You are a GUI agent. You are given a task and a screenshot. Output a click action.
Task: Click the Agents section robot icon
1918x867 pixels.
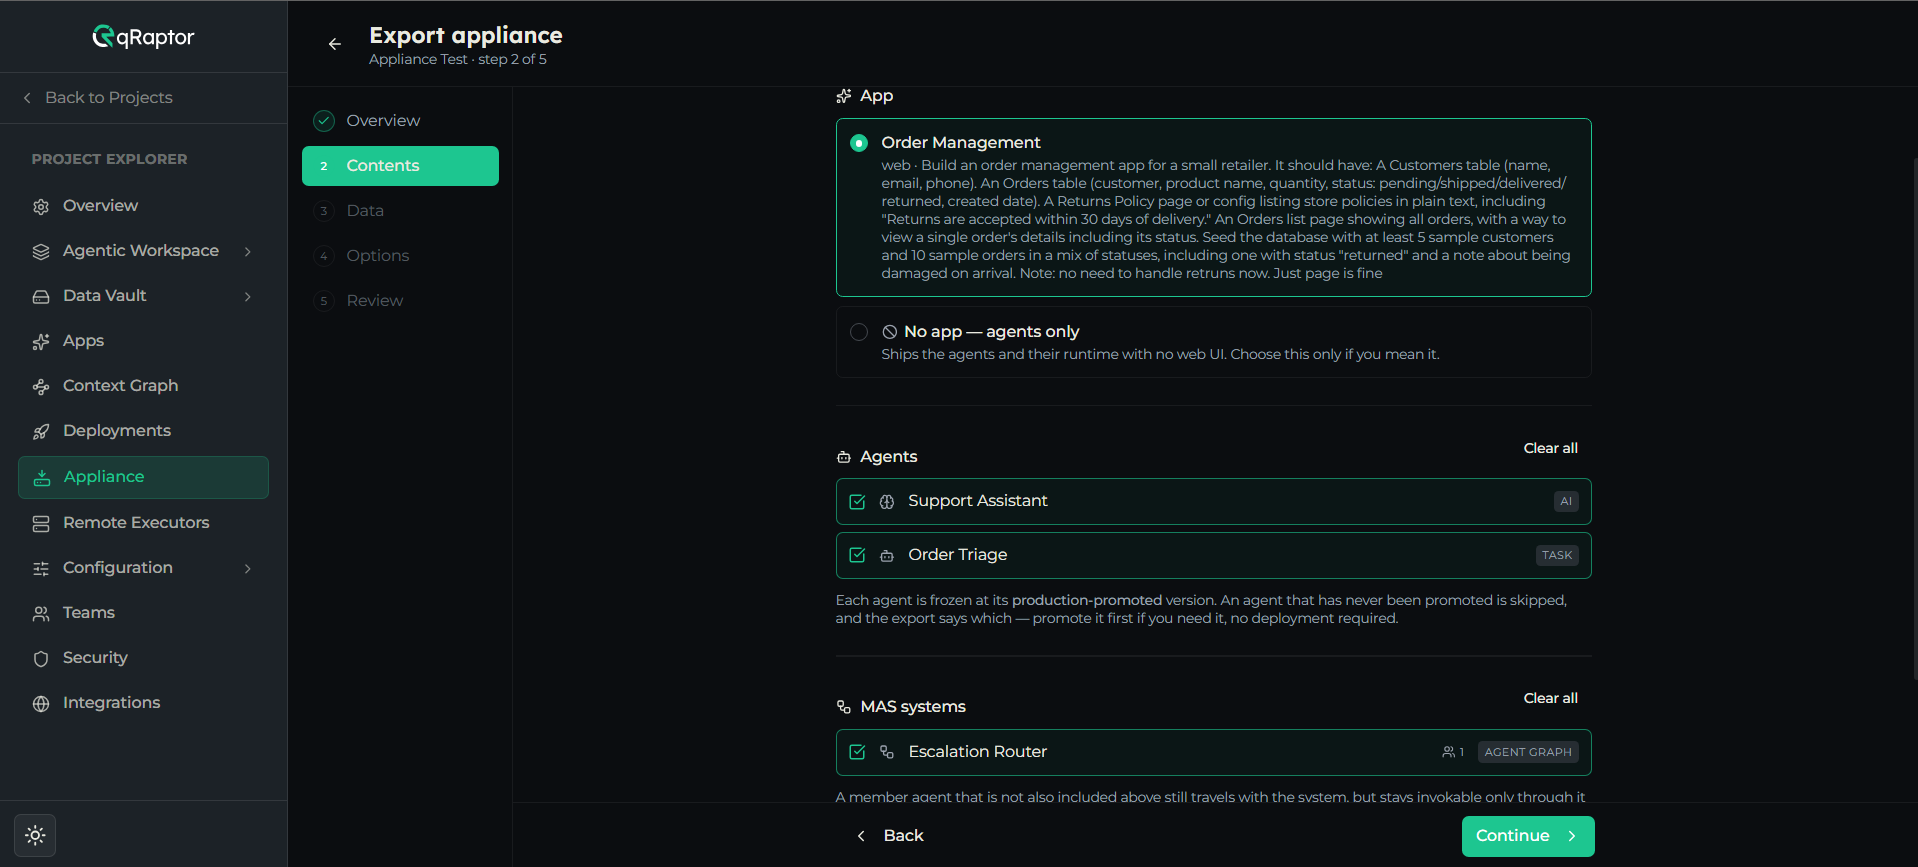click(x=844, y=457)
